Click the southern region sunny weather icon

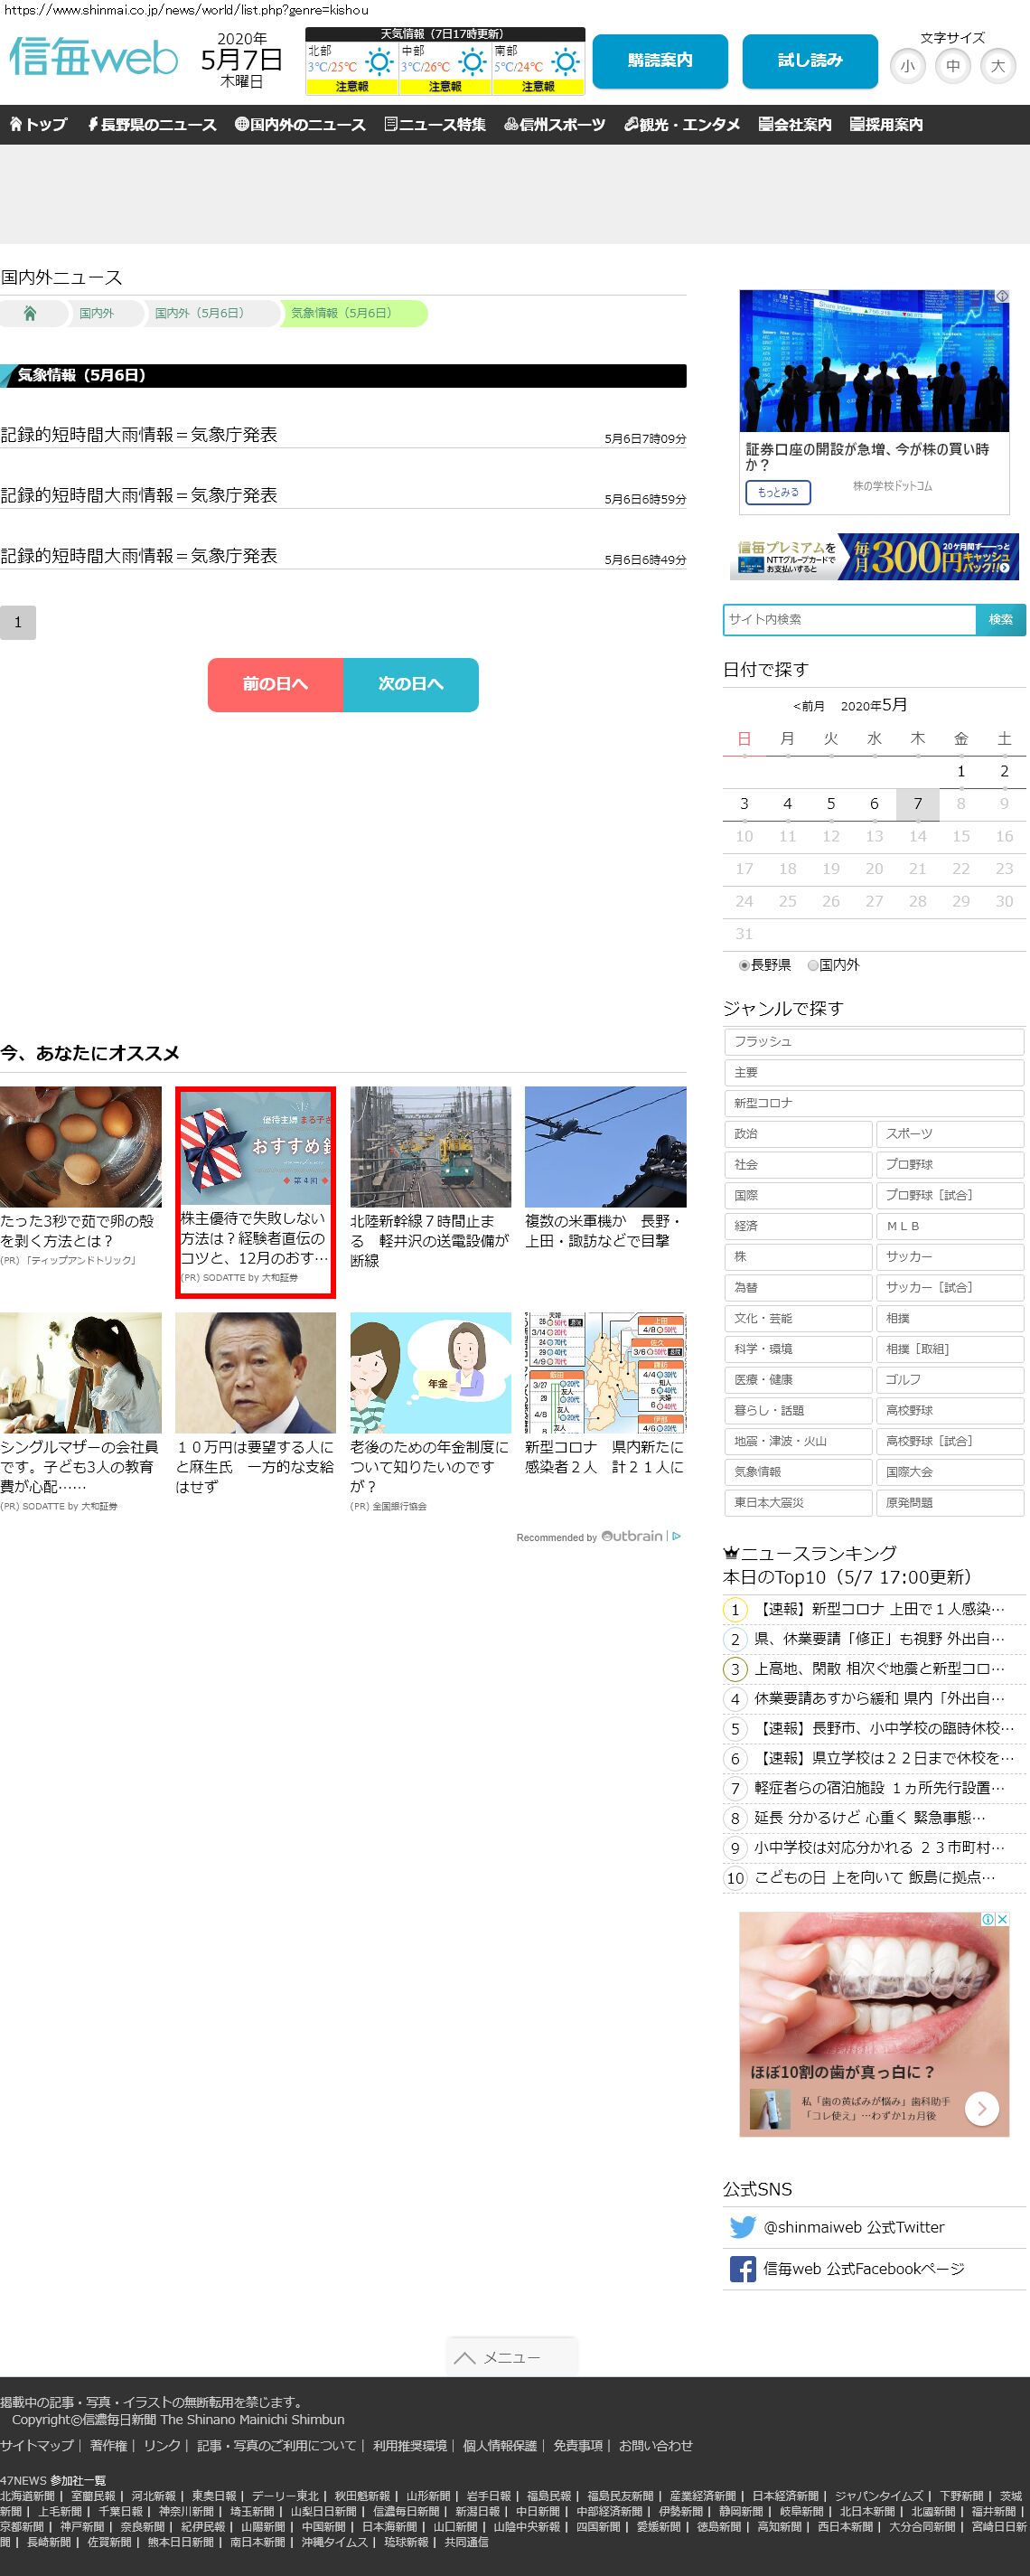coord(565,62)
